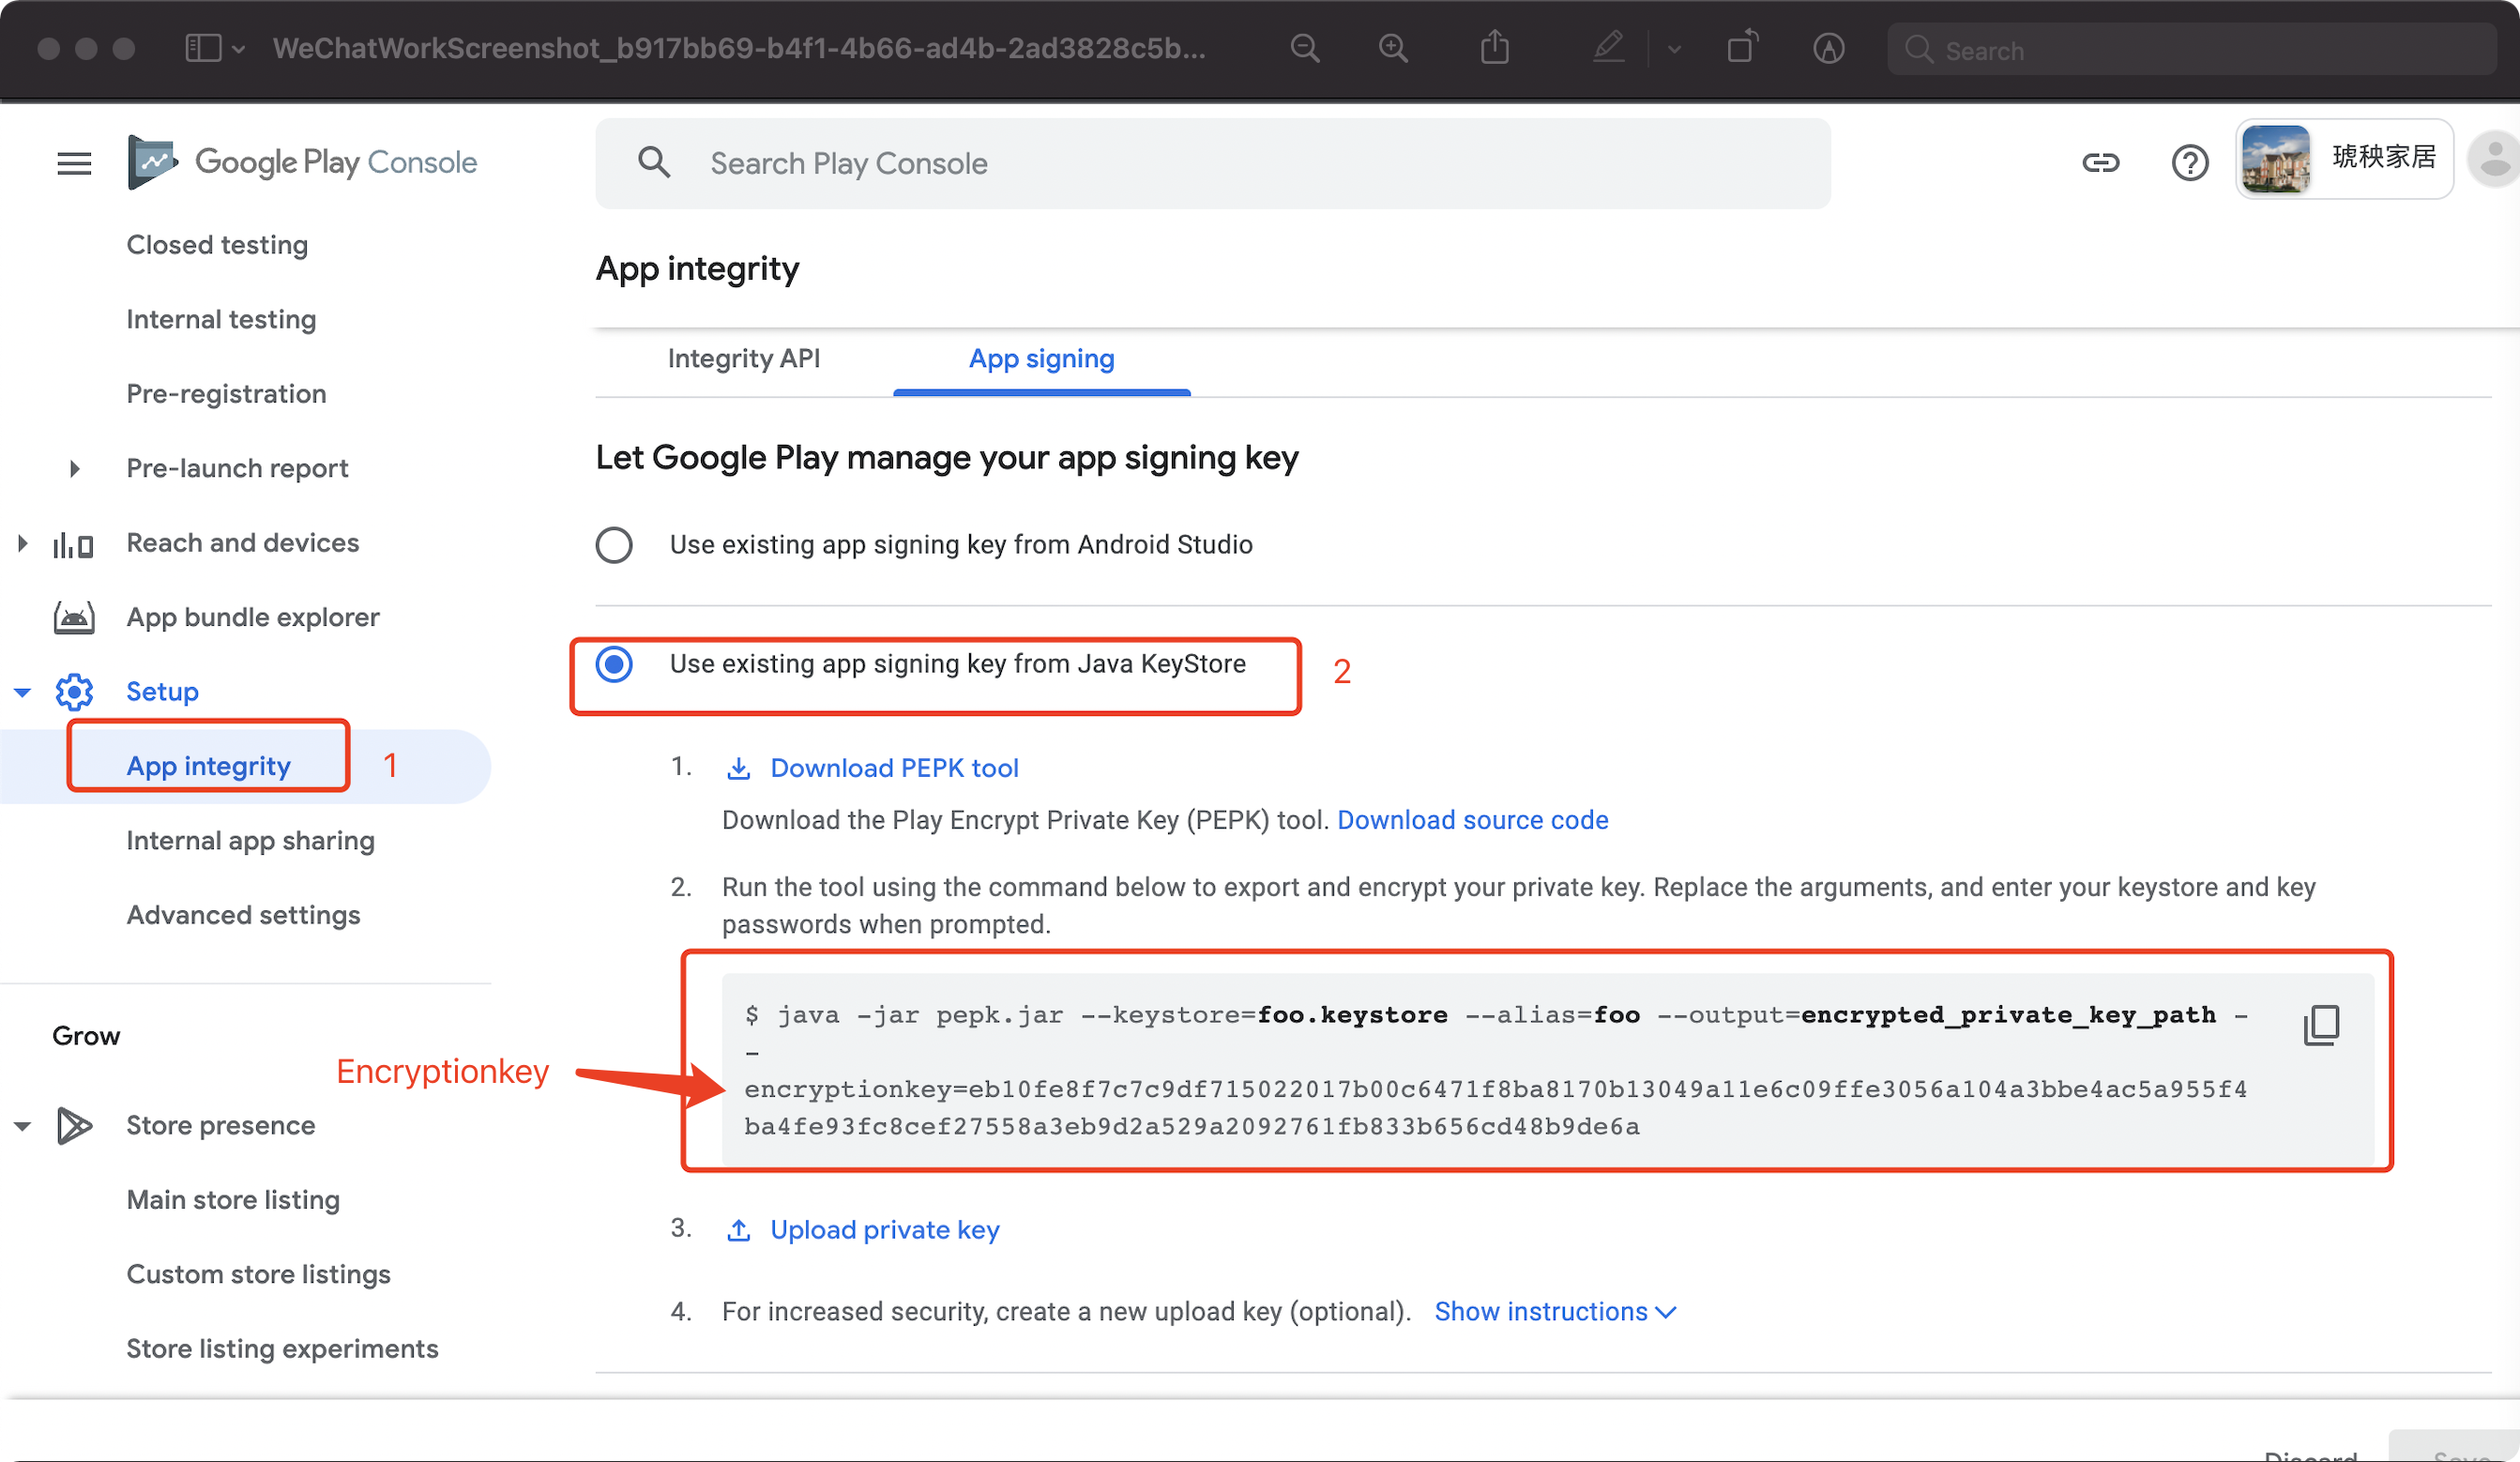Expand the Reach and devices arrow

click(22, 544)
